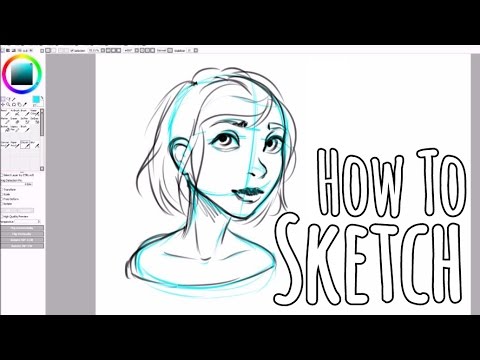Select the Scale radio option

(3, 194)
